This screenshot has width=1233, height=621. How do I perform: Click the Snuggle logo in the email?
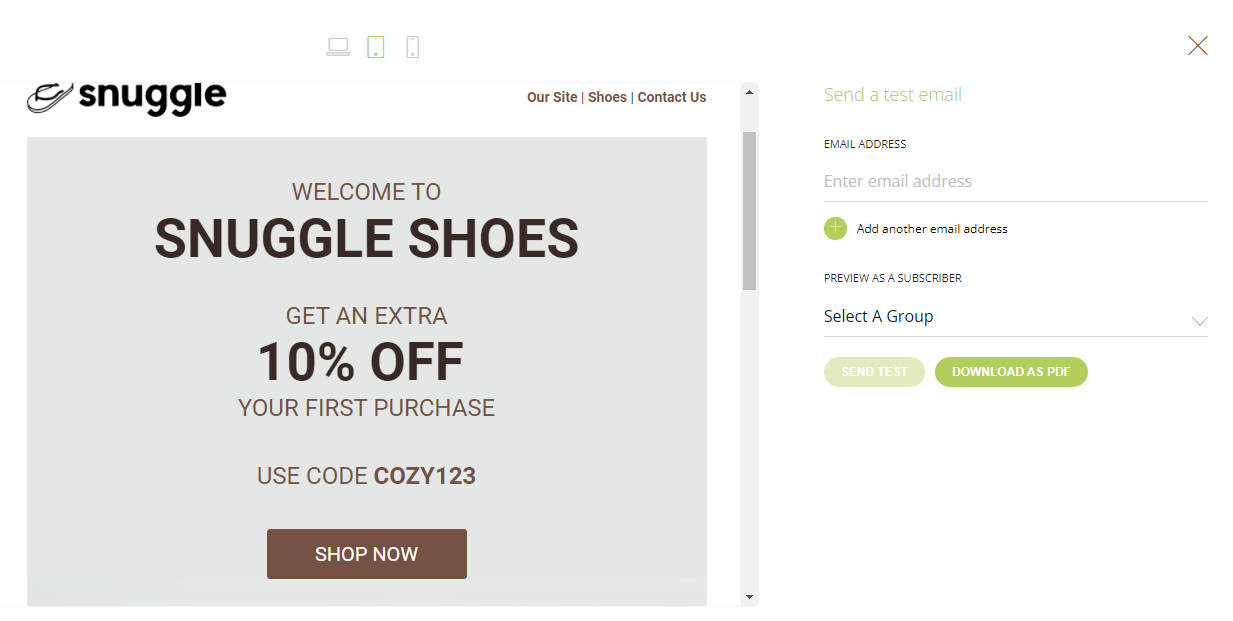click(x=127, y=97)
